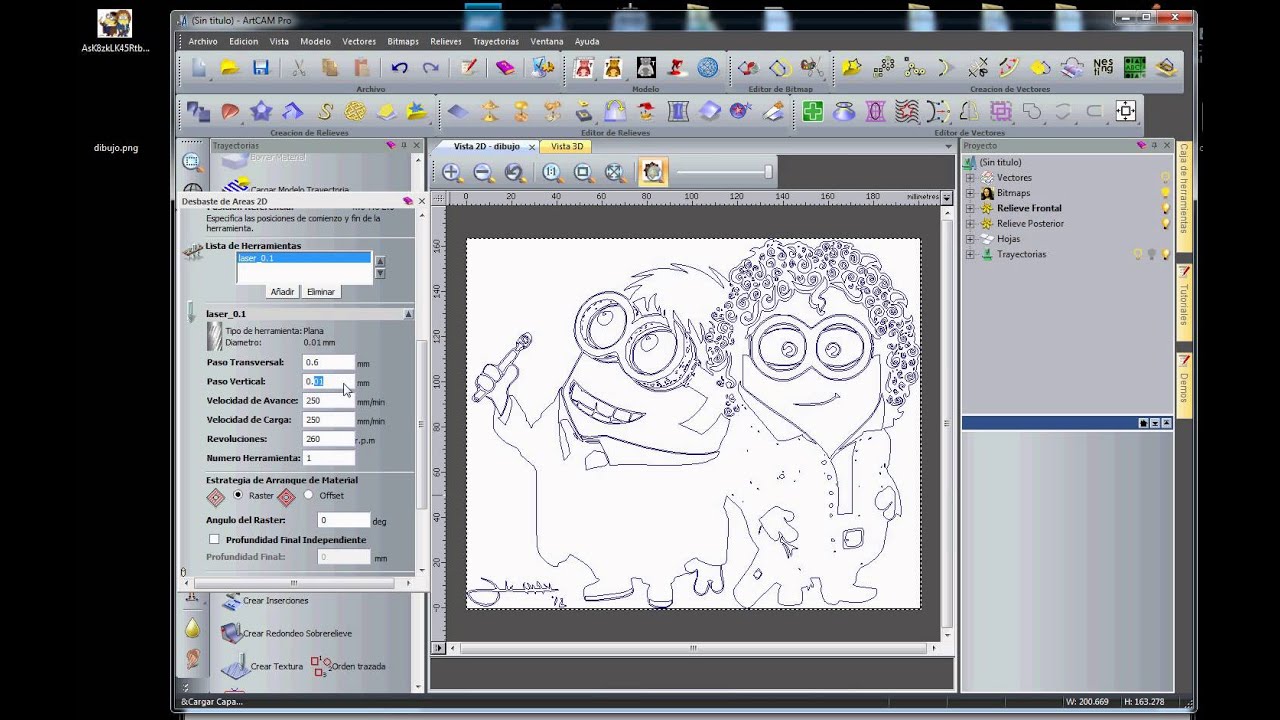The height and width of the screenshot is (720, 1280).
Task: Open the view tabs dropdown arrow
Action: tap(948, 146)
